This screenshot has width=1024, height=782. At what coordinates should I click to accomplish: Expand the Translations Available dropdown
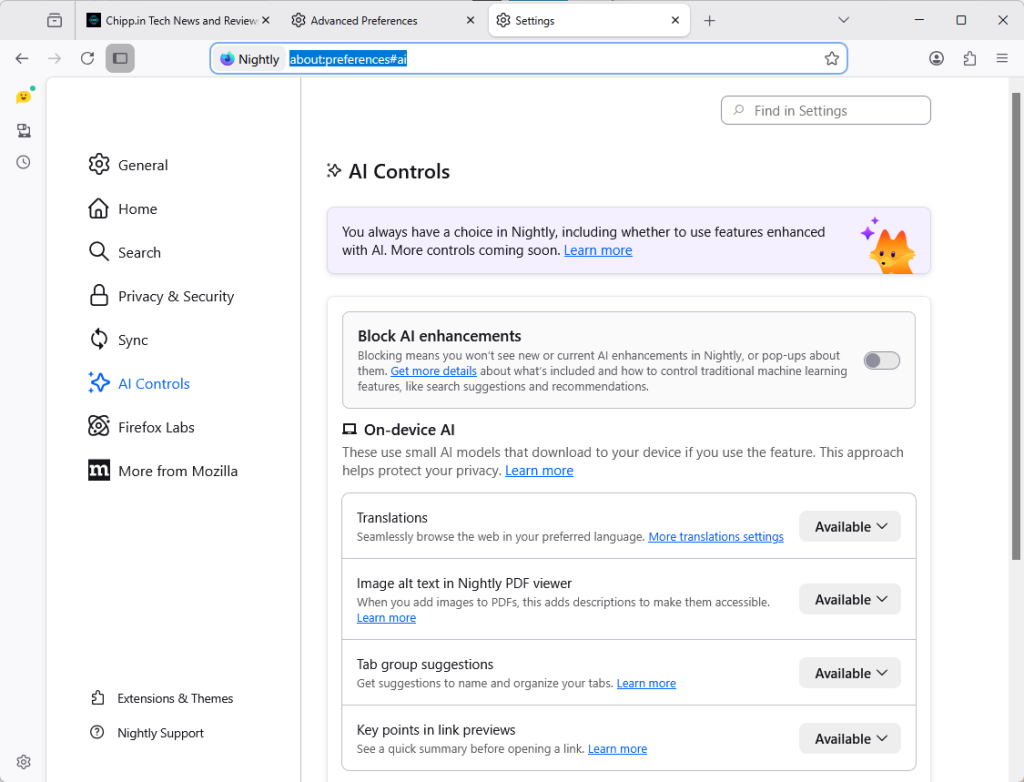[849, 527]
